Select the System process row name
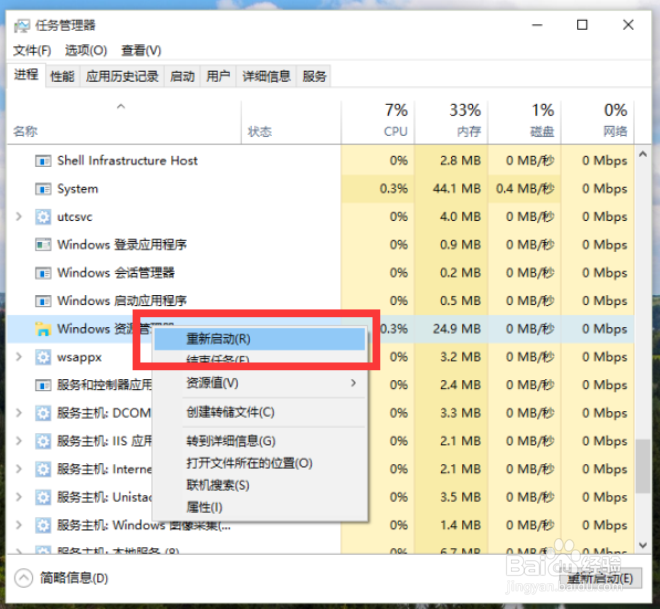660x609 pixels. (x=77, y=189)
